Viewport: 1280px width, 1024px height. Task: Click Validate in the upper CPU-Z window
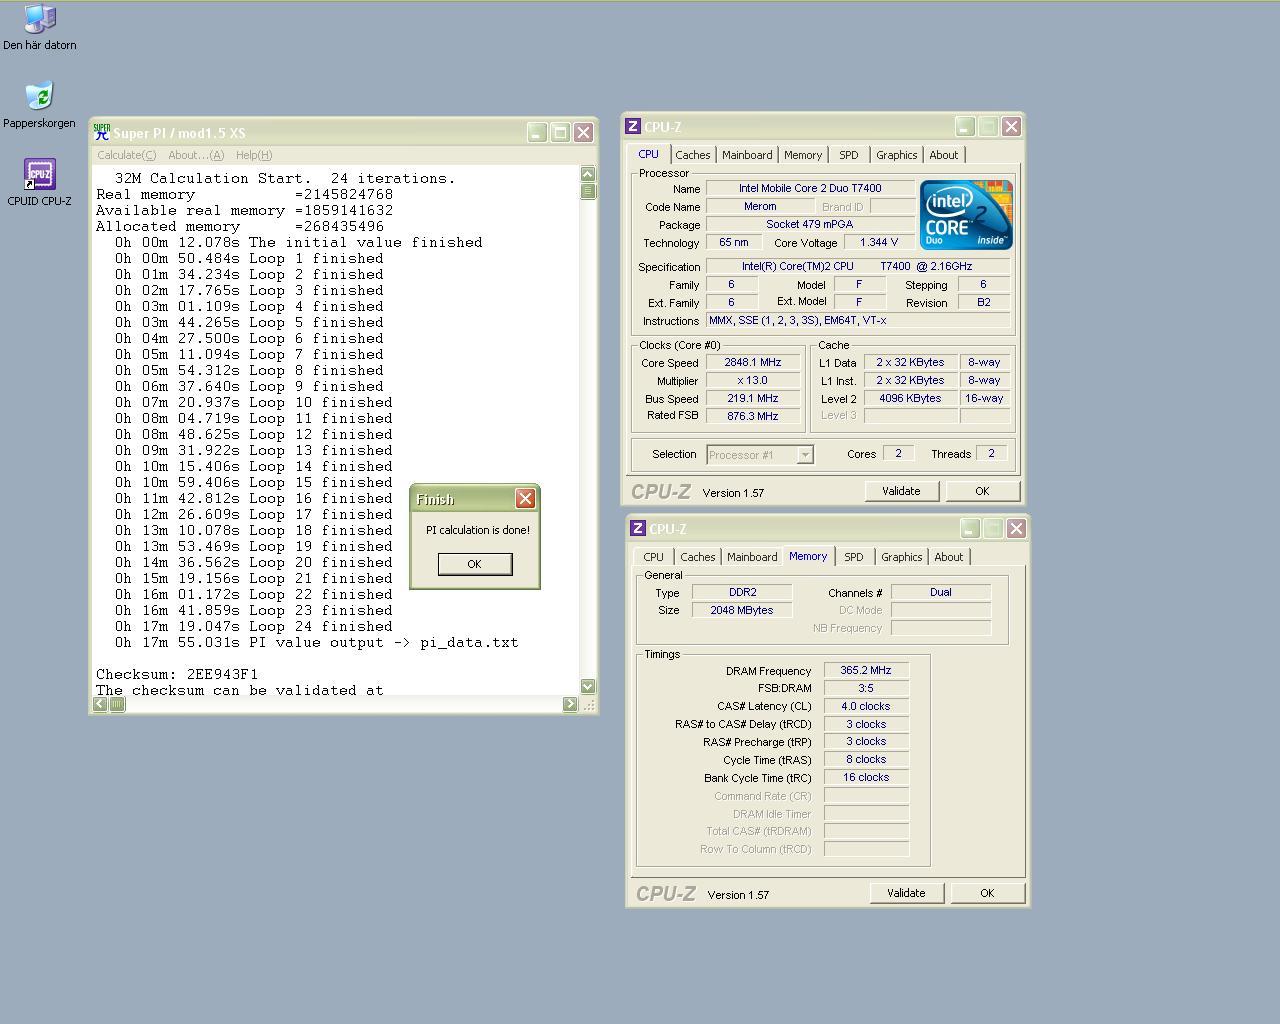(901, 491)
